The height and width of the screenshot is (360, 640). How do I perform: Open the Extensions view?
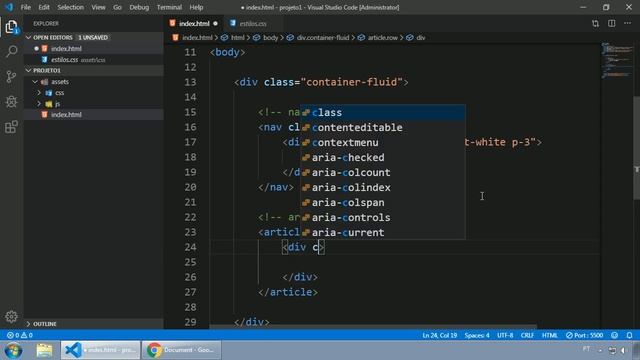coord(11,127)
